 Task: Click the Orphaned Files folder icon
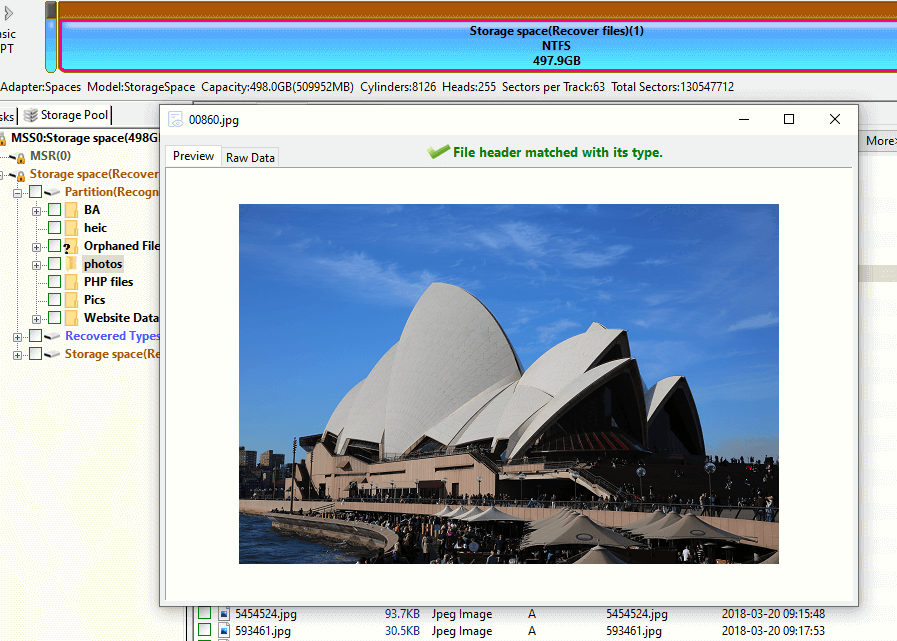coord(71,246)
